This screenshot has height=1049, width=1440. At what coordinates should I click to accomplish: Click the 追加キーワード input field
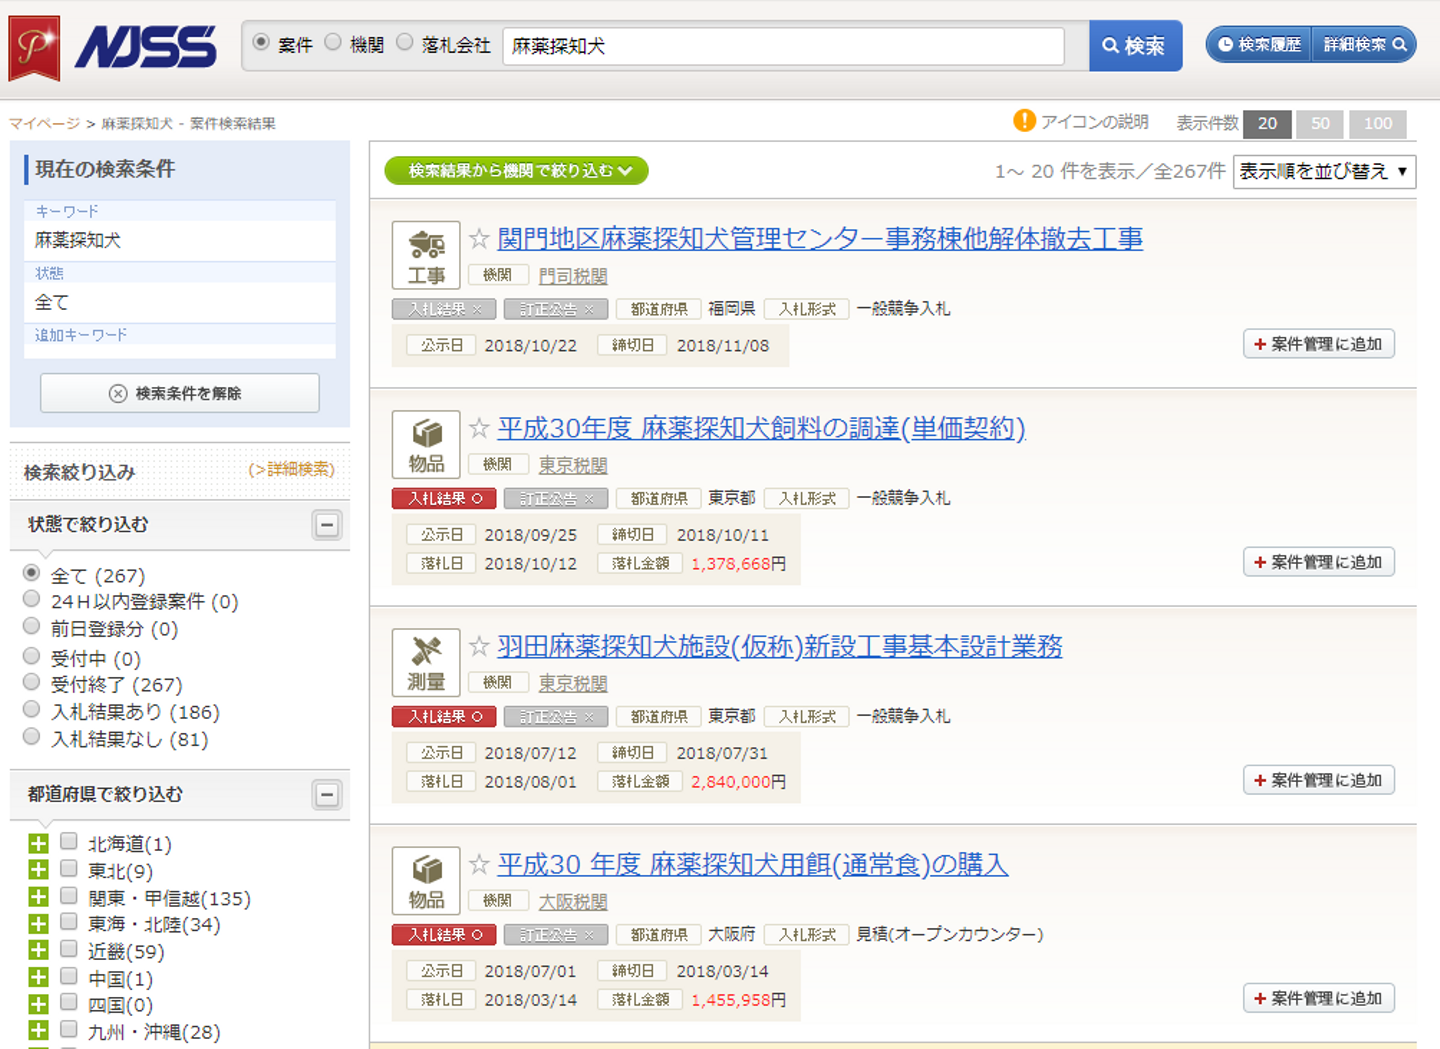coord(180,352)
